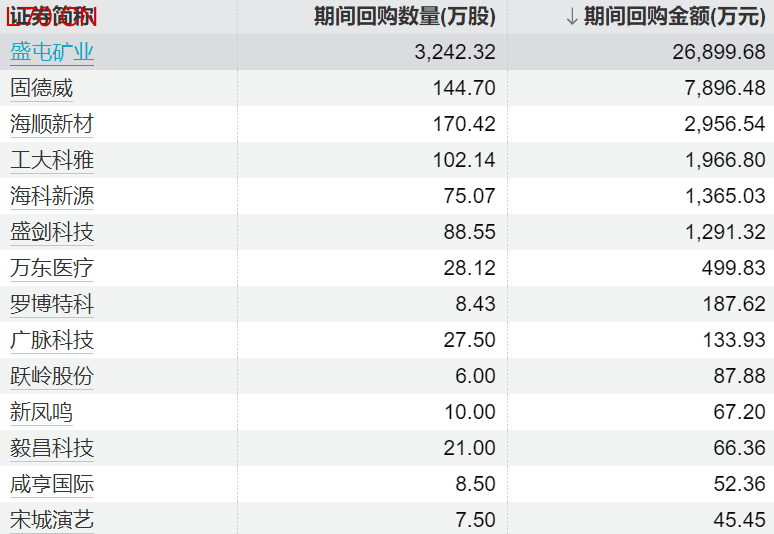The image size is (774, 534).
Task: Open the 盛剑科技 stock link
Action: tap(52, 232)
